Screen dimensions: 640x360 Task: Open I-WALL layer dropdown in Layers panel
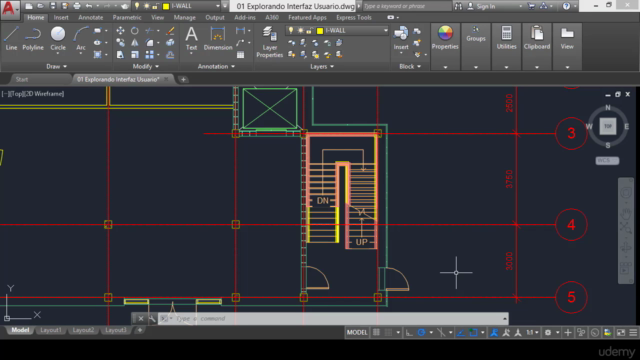coord(385,31)
